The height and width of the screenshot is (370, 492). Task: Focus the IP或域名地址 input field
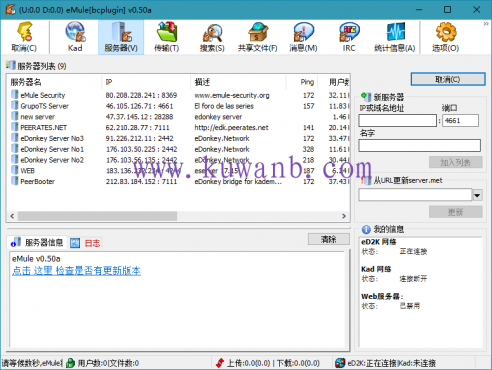tap(397, 120)
